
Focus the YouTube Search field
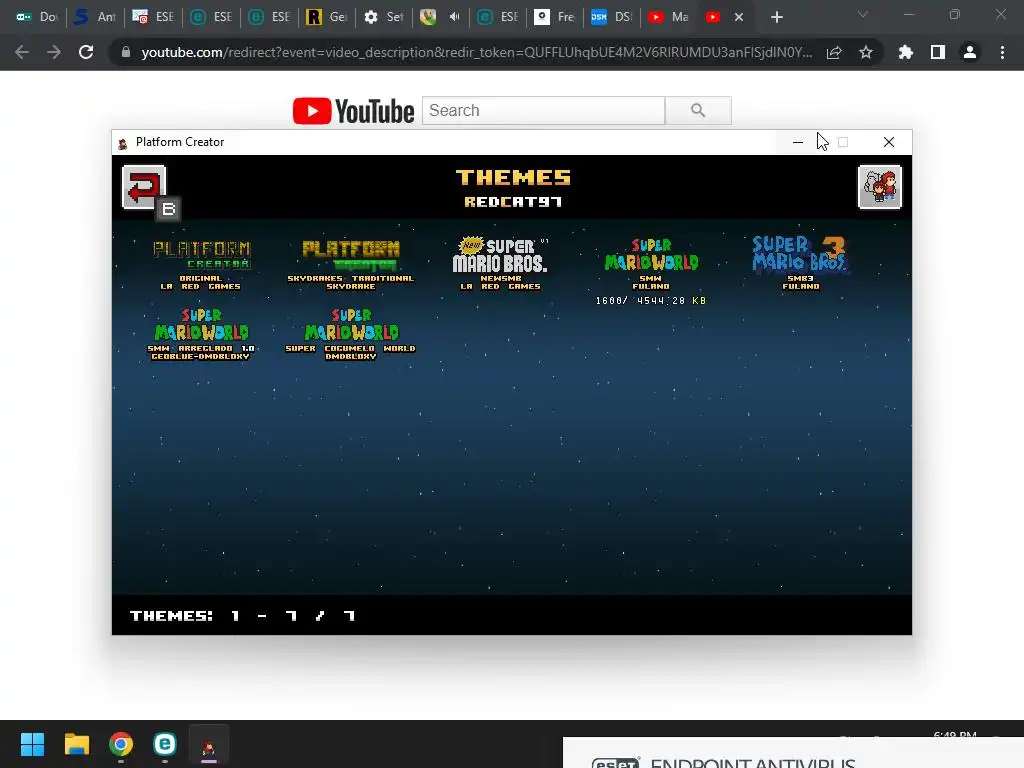543,110
